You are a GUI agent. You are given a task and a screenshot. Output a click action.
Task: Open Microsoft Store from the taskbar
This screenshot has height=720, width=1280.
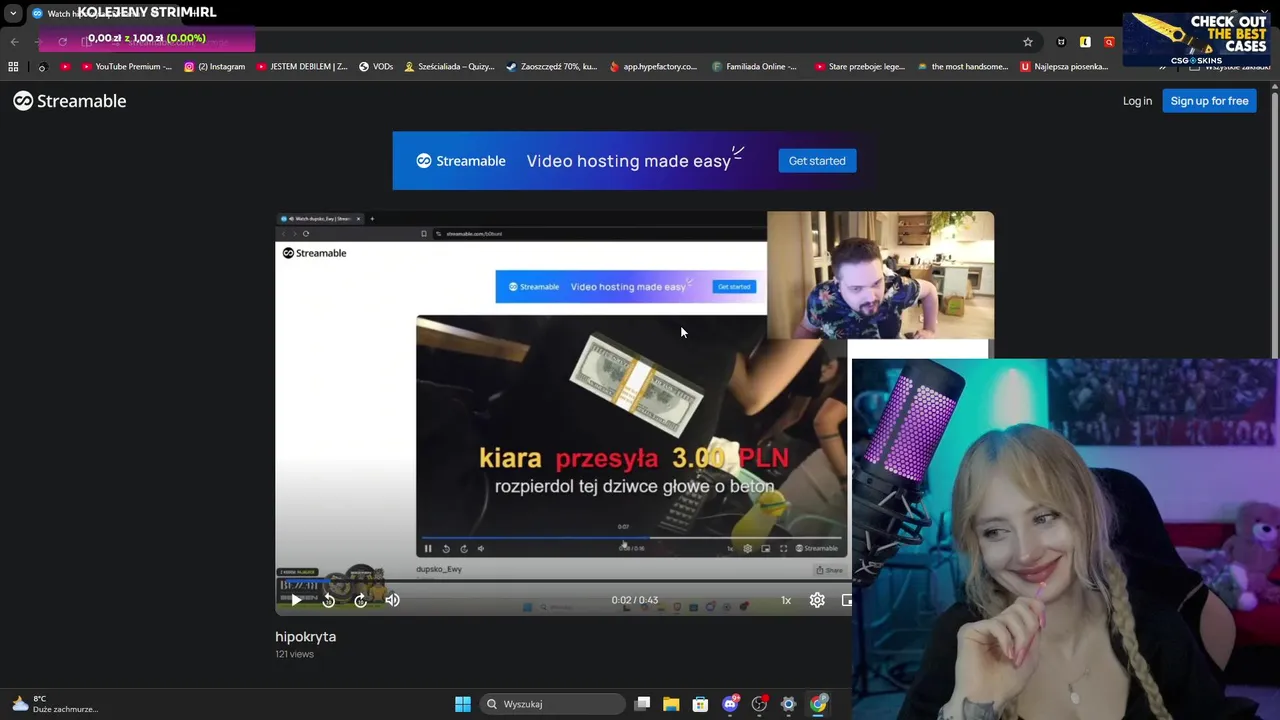pos(700,704)
